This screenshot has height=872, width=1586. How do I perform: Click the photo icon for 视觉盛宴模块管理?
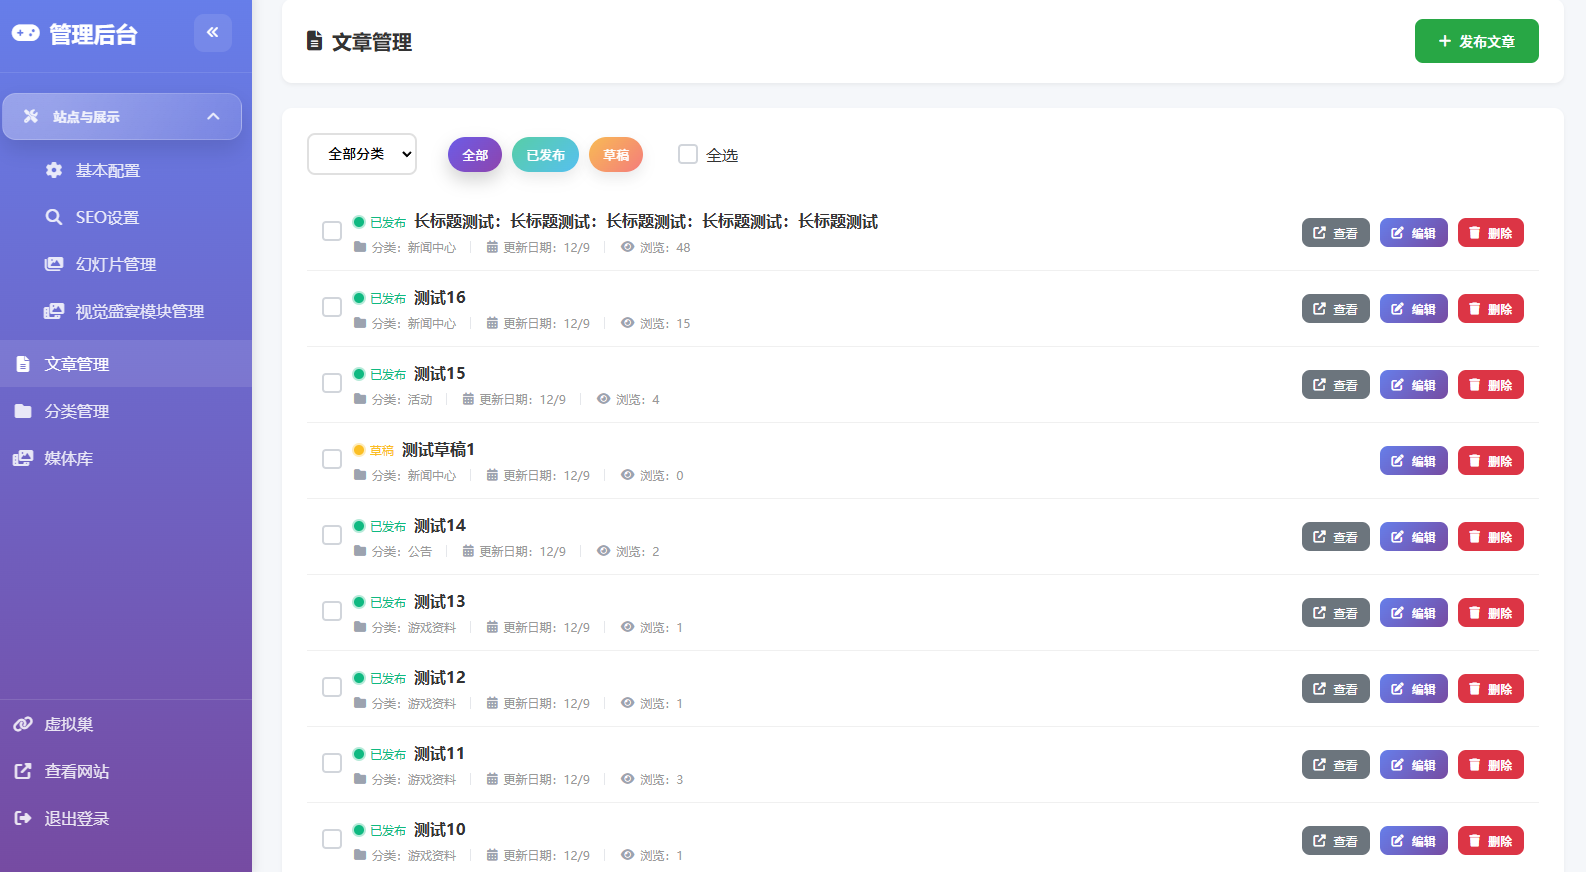tap(54, 311)
